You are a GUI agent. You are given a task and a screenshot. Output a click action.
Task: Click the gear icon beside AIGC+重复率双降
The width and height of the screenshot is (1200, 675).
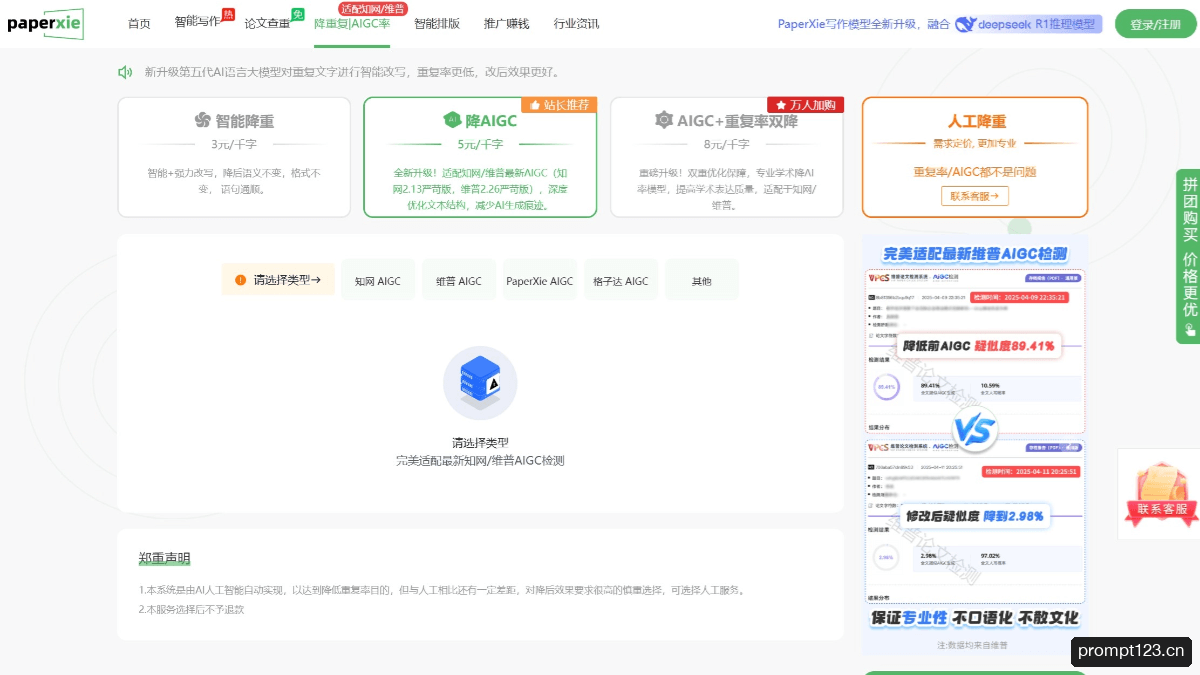pos(663,121)
